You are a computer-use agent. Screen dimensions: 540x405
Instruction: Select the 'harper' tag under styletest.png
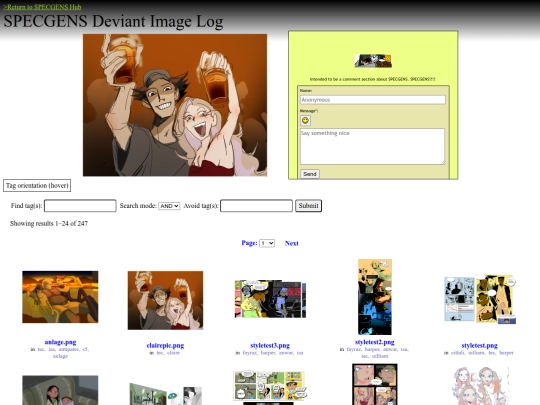click(x=506, y=353)
